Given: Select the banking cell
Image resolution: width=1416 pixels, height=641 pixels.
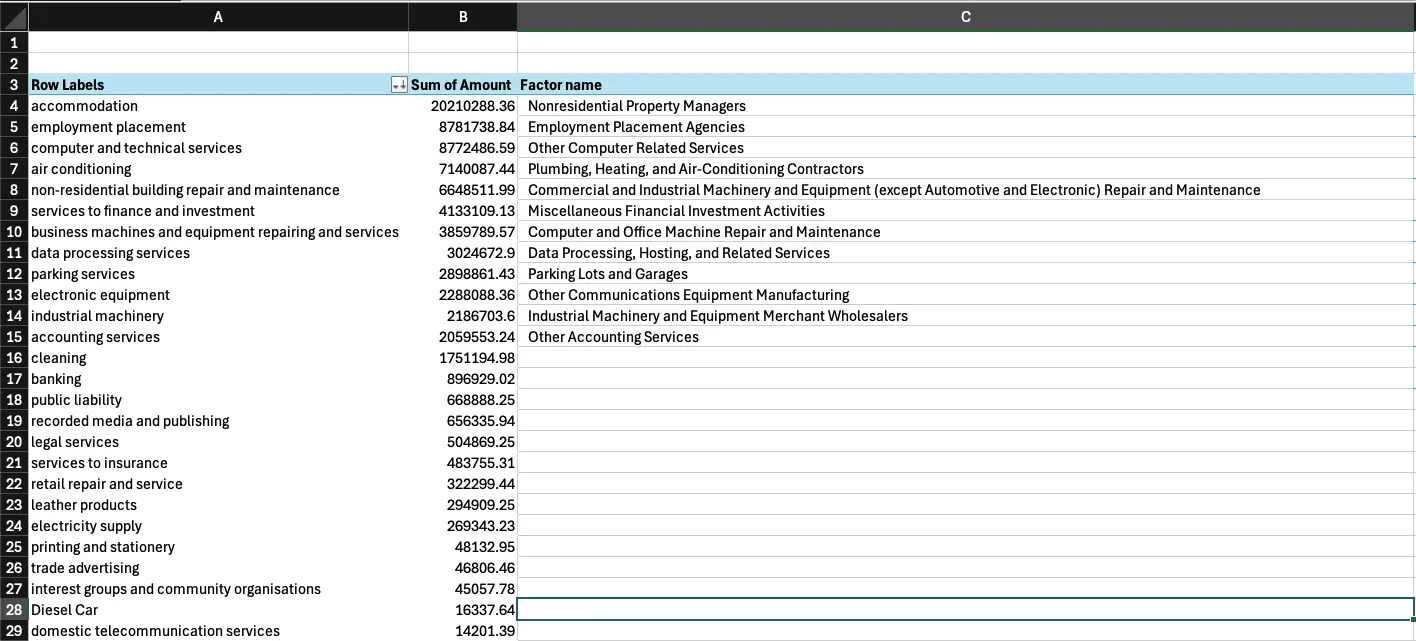Looking at the screenshot, I should [218, 379].
